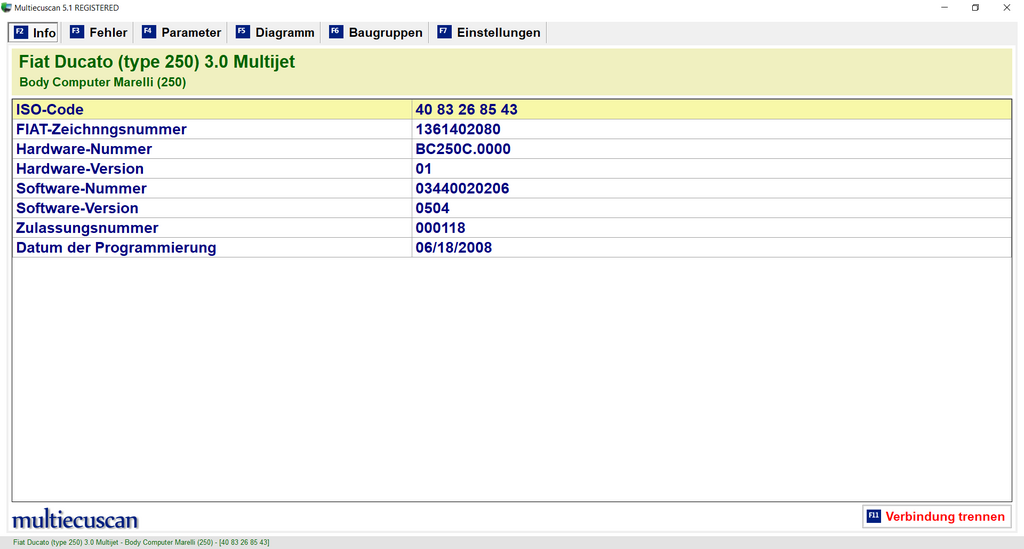Select the Hardware-Nummer row
Viewport: 1024px width, 549px height.
(512, 149)
